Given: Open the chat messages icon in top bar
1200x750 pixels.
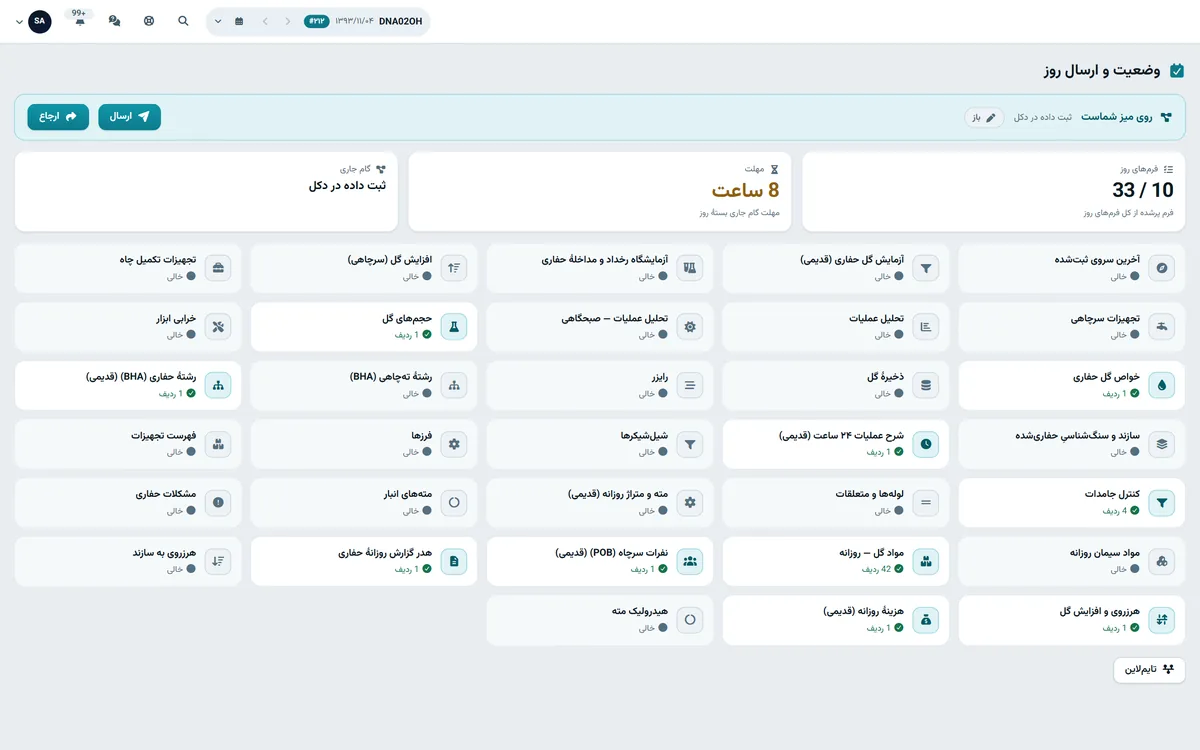Looking at the screenshot, I should coord(114,21).
